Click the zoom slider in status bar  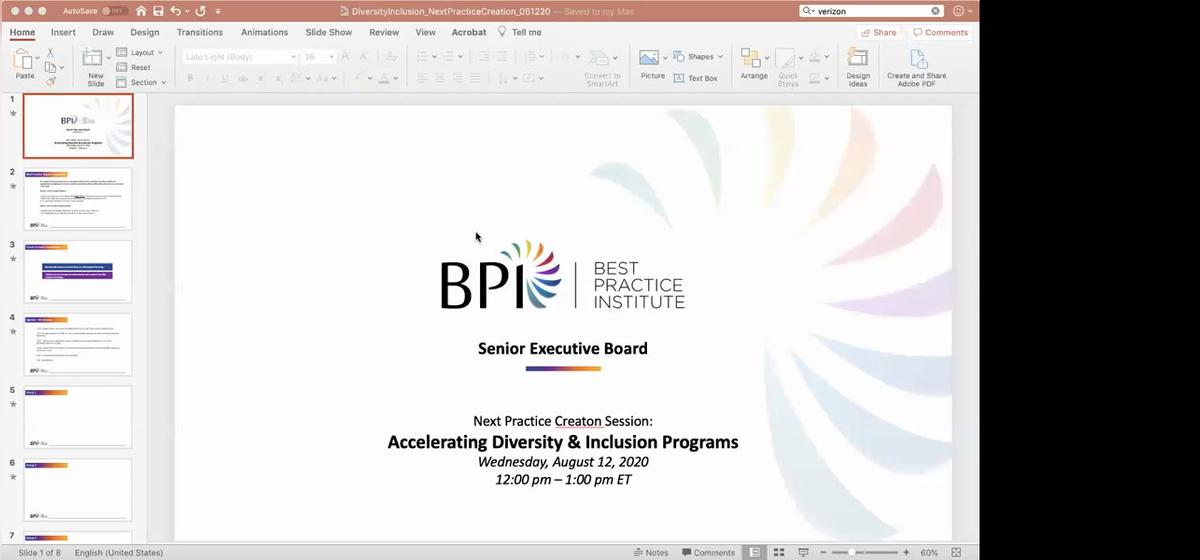(x=853, y=552)
